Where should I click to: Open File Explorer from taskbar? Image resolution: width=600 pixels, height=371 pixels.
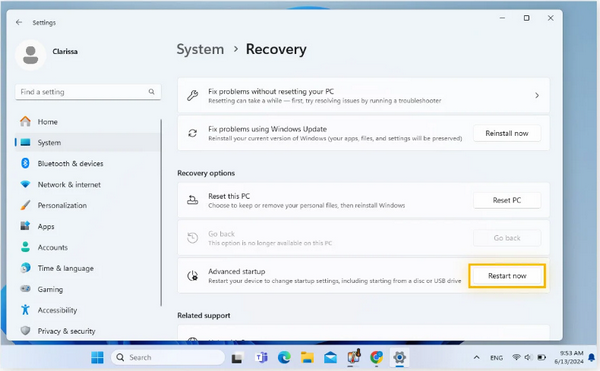[x=307, y=358]
